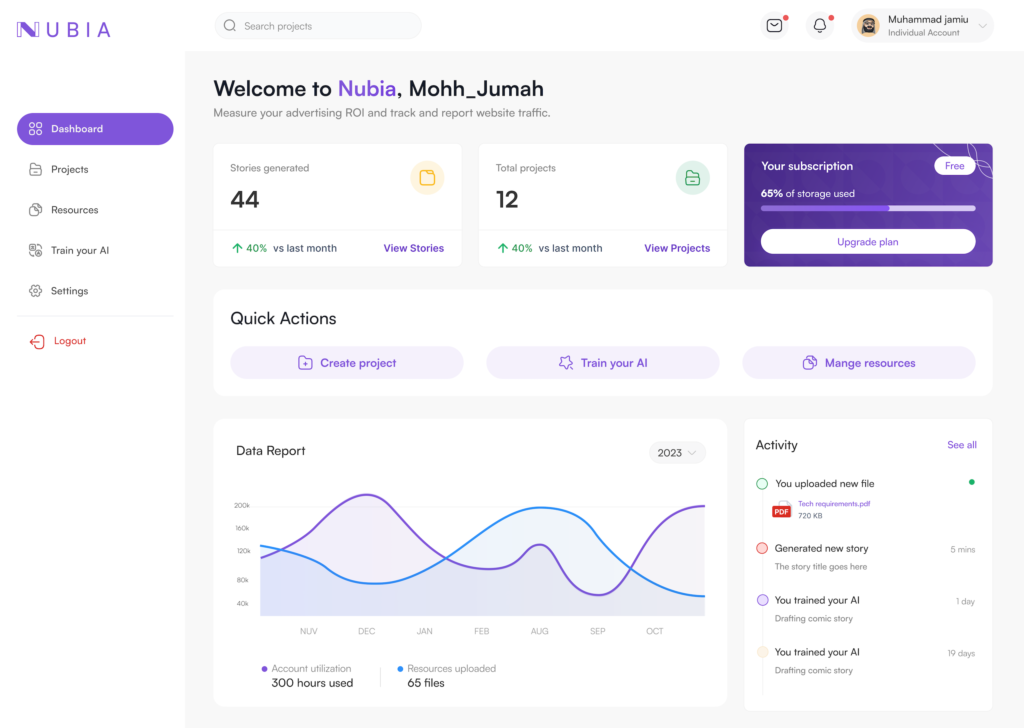
Task: Click the '19 days' timestamp
Action: pyautogui.click(x=961, y=653)
